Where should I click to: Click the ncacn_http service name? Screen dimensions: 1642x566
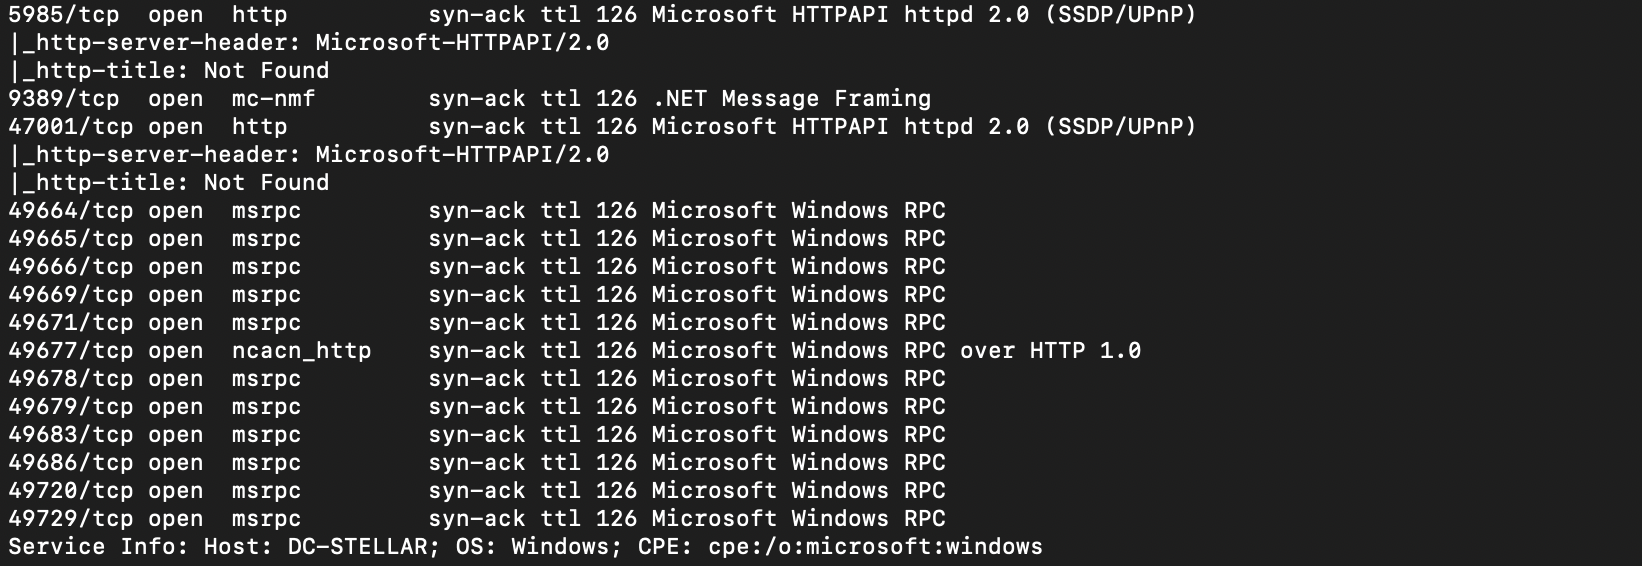click(x=301, y=351)
